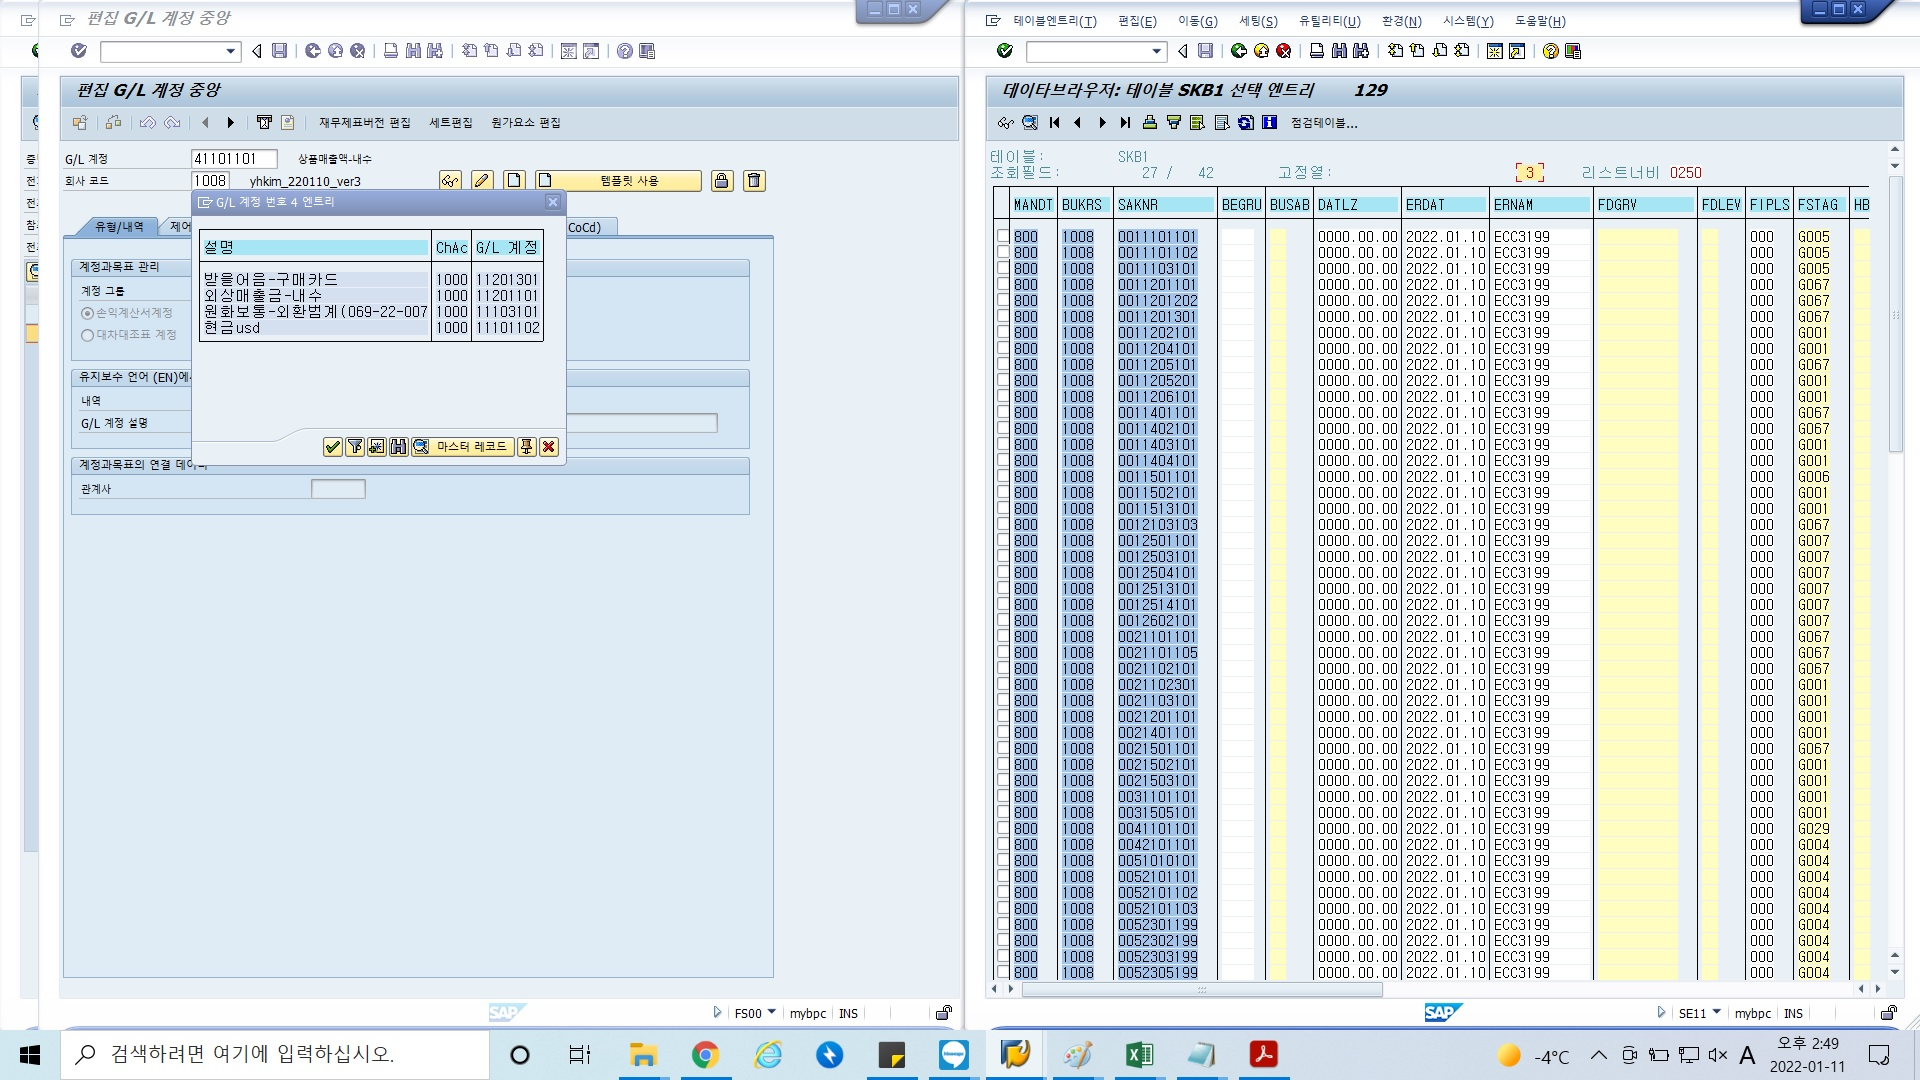Image resolution: width=1920 pixels, height=1080 pixels.
Task: Click the save diskette icon in SKB1 window
Action: click(x=1206, y=51)
